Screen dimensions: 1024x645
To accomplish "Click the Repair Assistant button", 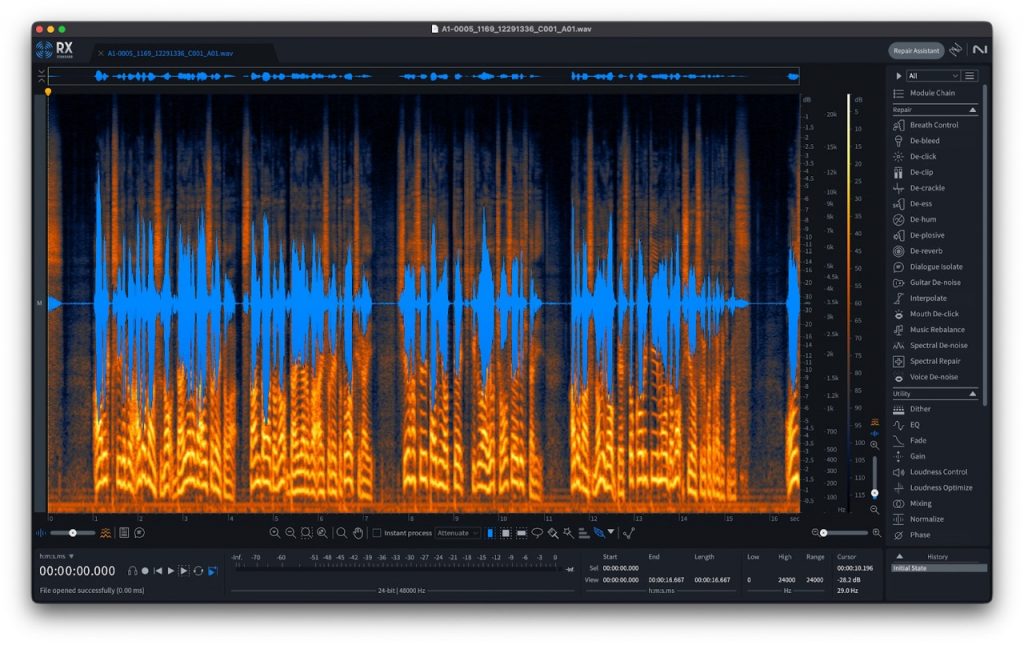I will coord(915,50).
